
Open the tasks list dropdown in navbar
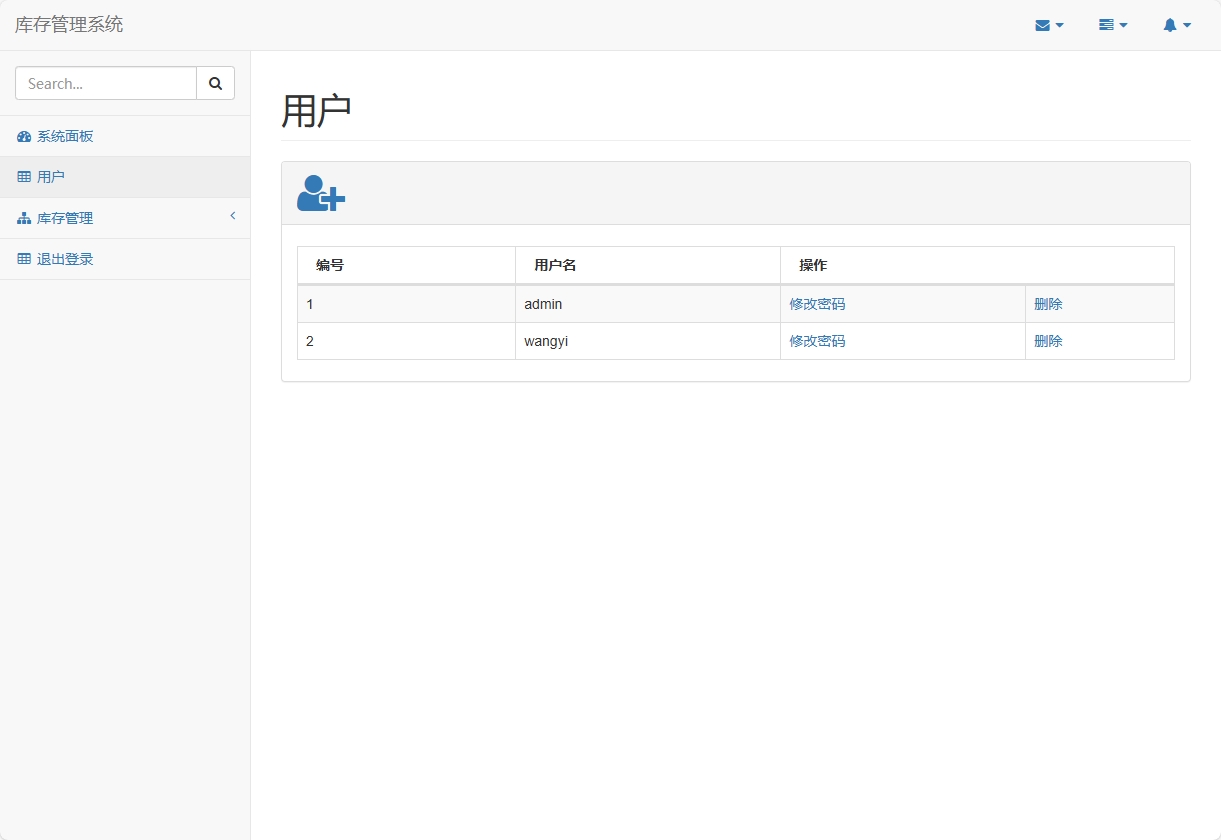click(x=1113, y=25)
